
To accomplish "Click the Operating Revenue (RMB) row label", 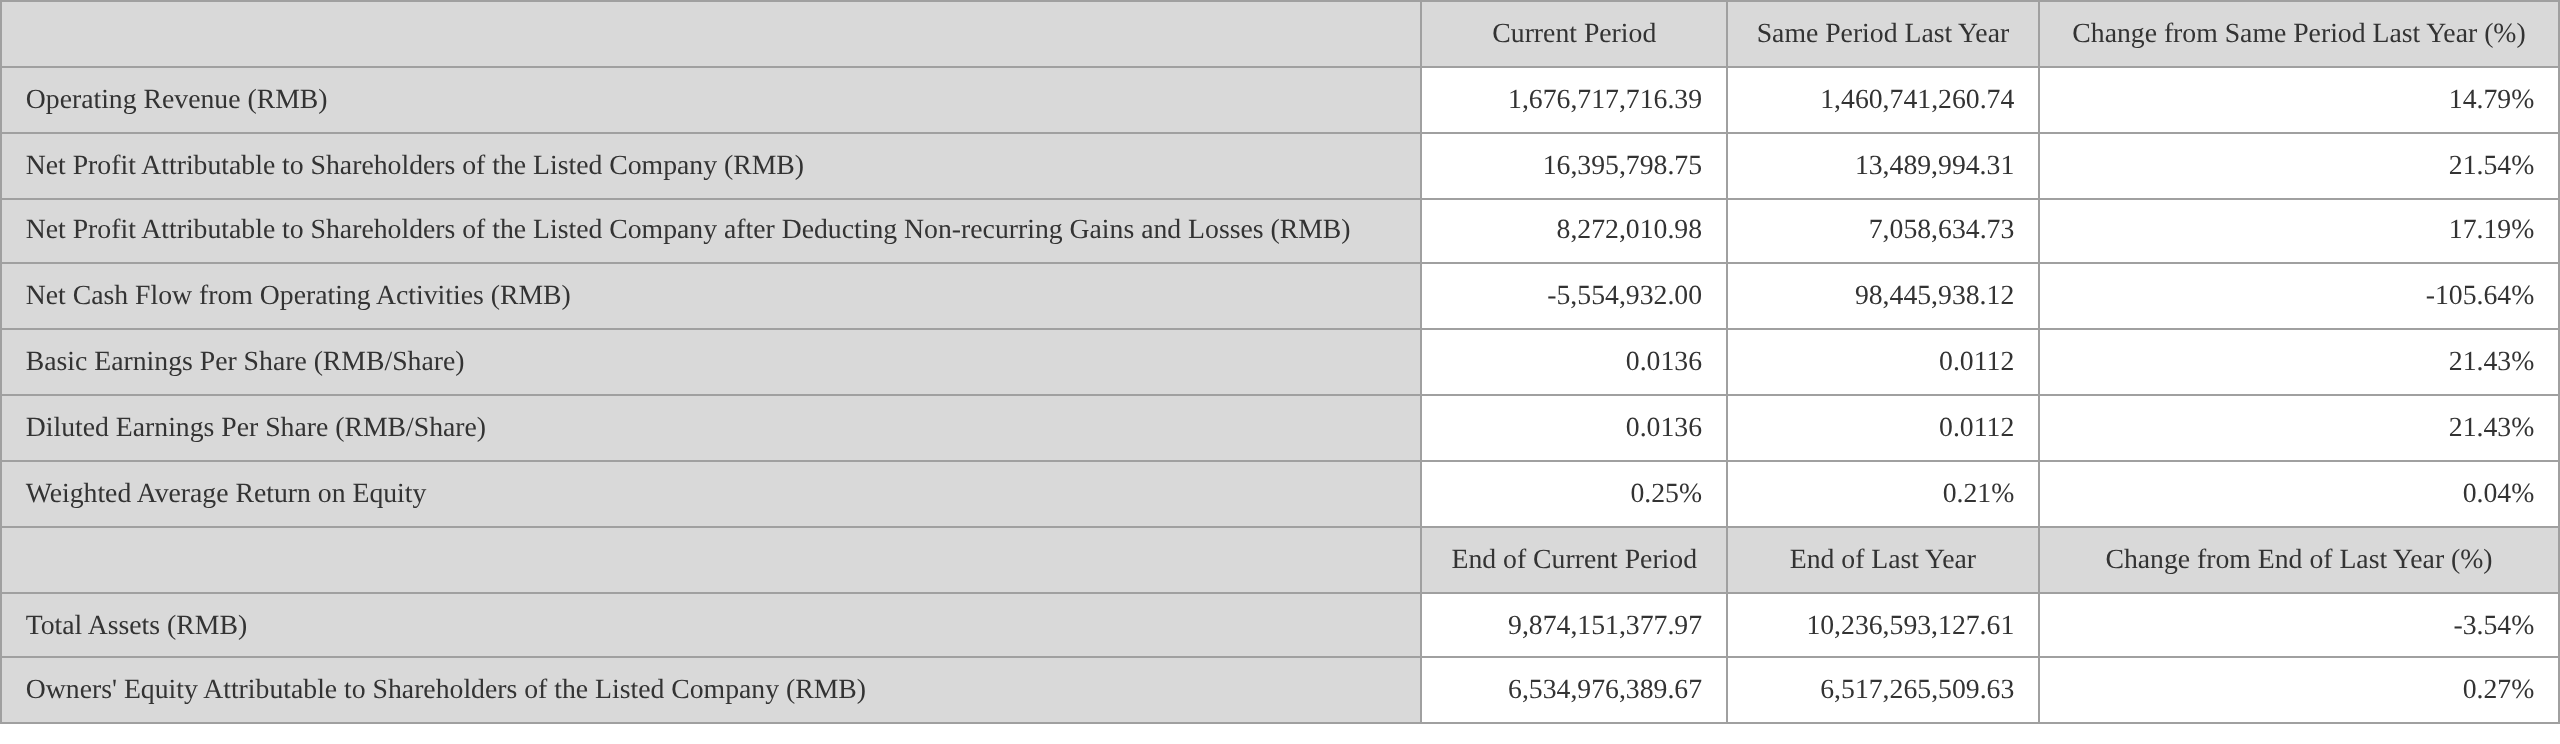I will (x=176, y=100).
